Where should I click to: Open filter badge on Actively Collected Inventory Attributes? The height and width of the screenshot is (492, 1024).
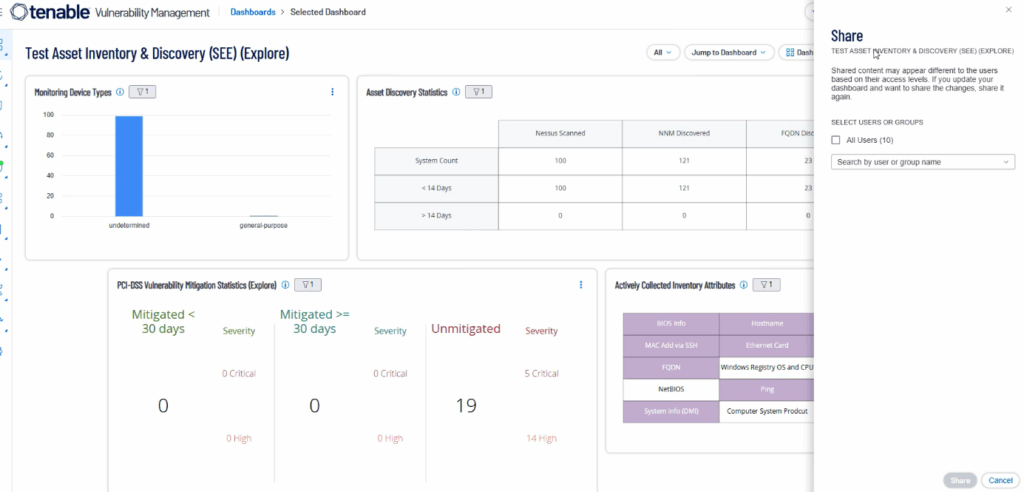pyautogui.click(x=766, y=285)
